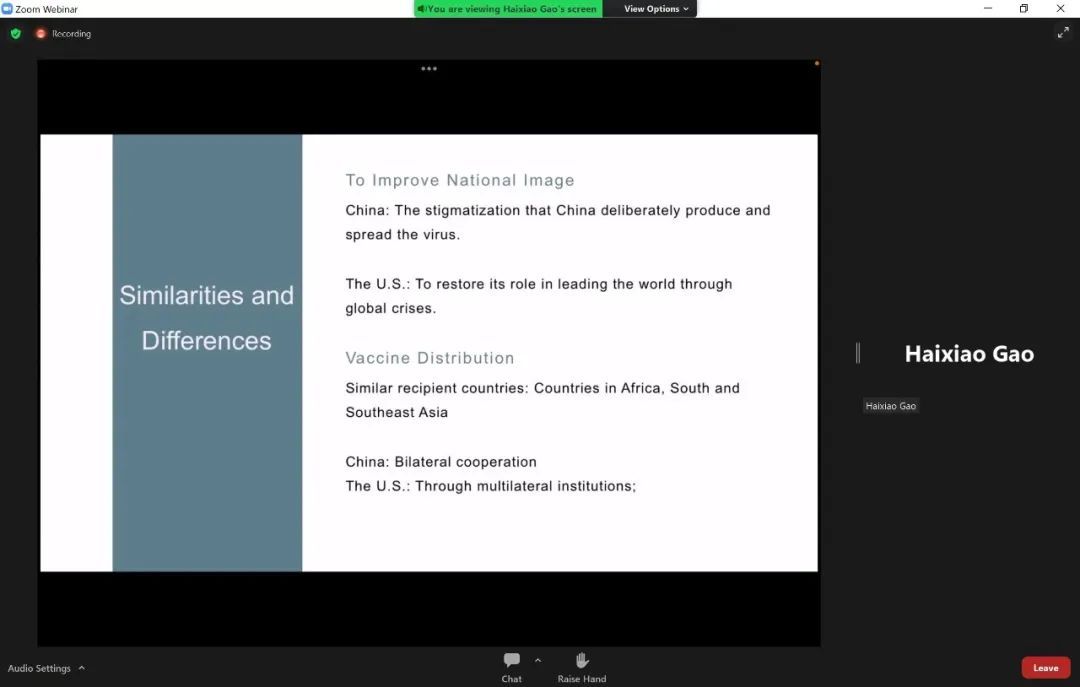Open the Audio Settings menu
Image resolution: width=1080 pixels, height=687 pixels.
point(46,668)
